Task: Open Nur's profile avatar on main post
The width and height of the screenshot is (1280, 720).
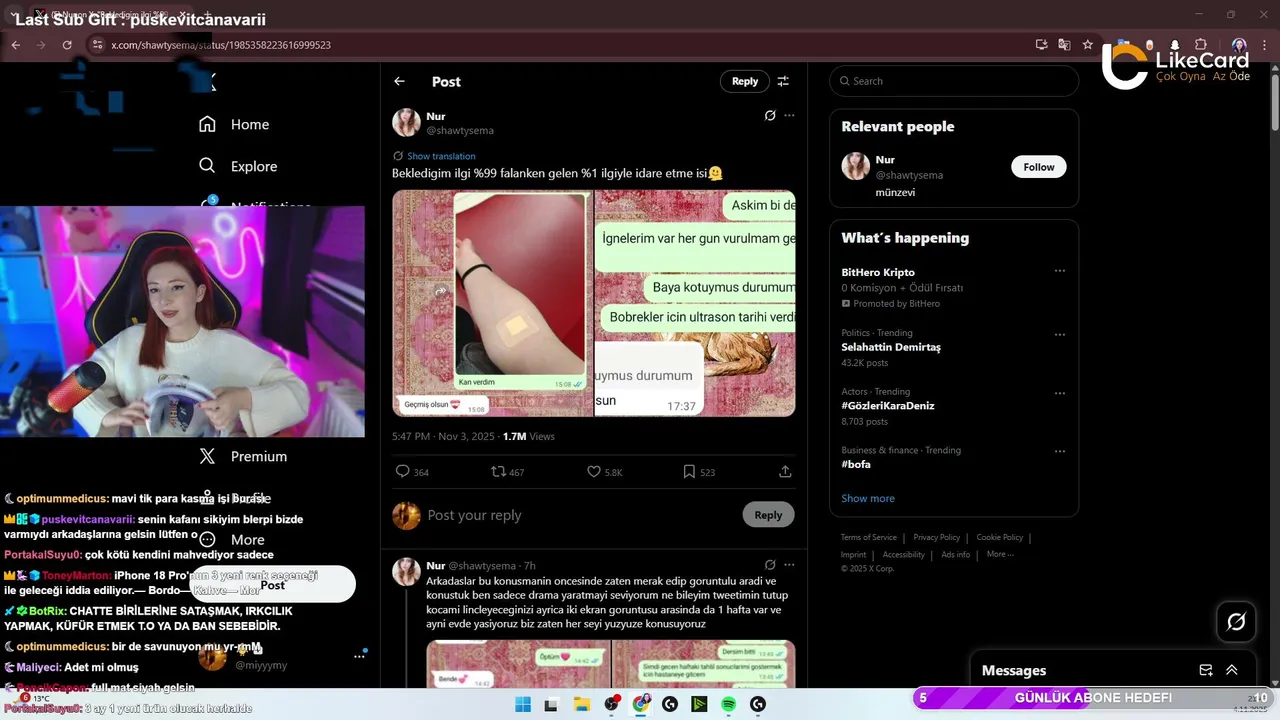Action: click(406, 123)
